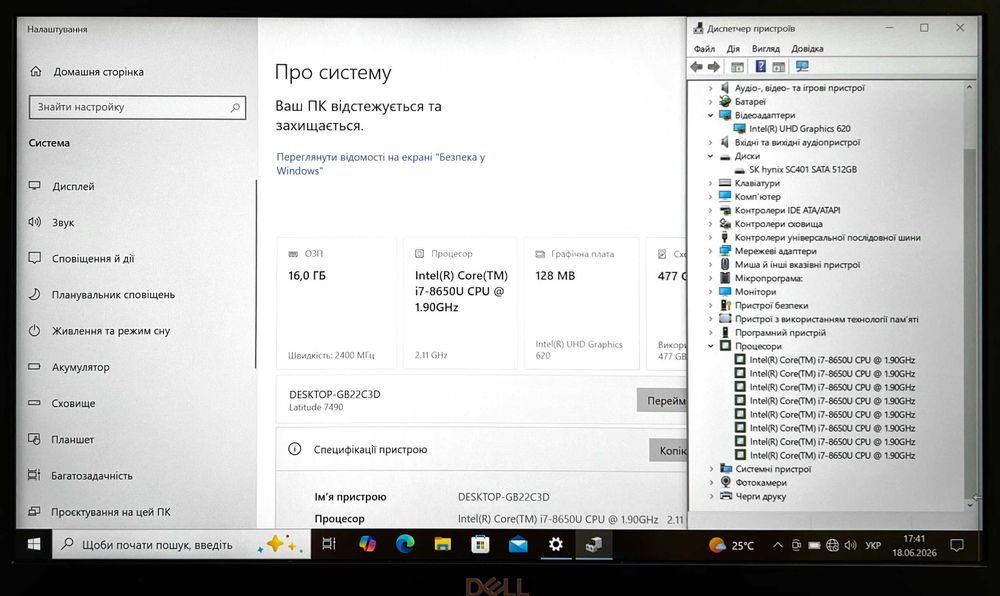This screenshot has height=596, width=1000.
Task: Collapse the Процесори node
Action: click(x=710, y=346)
